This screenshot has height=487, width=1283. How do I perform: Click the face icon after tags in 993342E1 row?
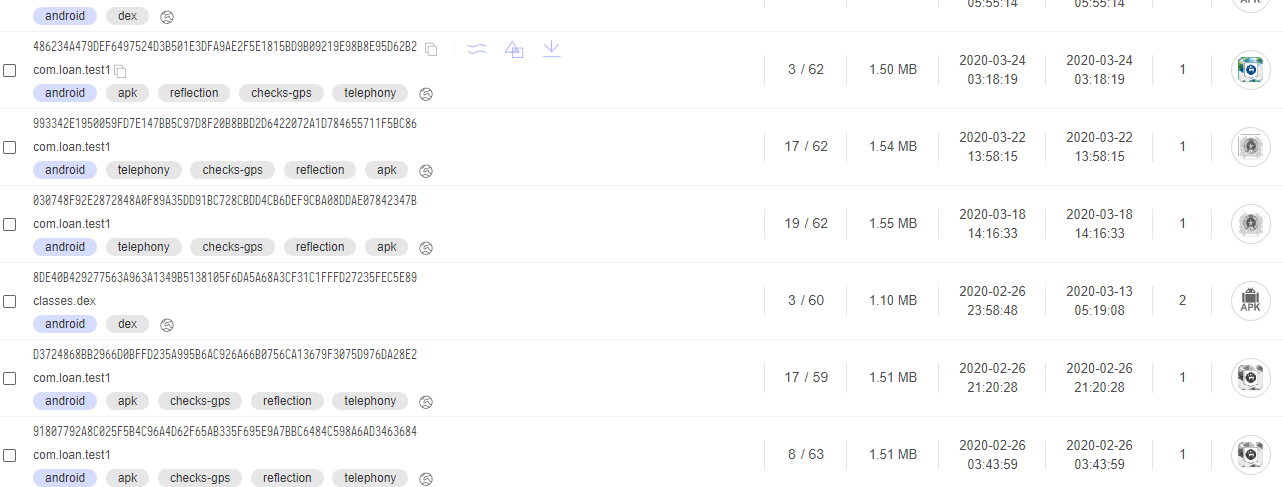pyautogui.click(x=426, y=171)
